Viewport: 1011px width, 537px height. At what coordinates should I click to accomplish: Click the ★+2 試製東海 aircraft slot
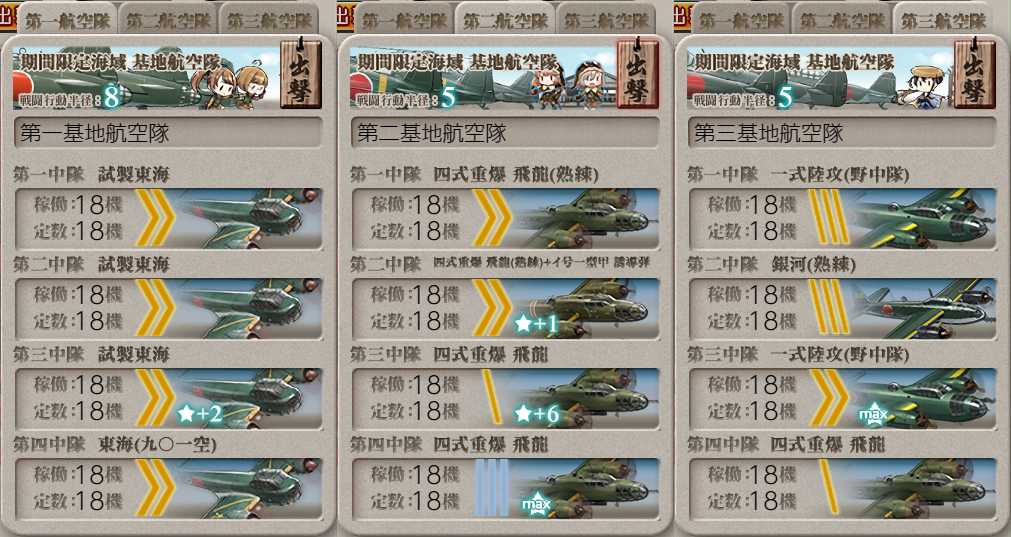[168, 398]
